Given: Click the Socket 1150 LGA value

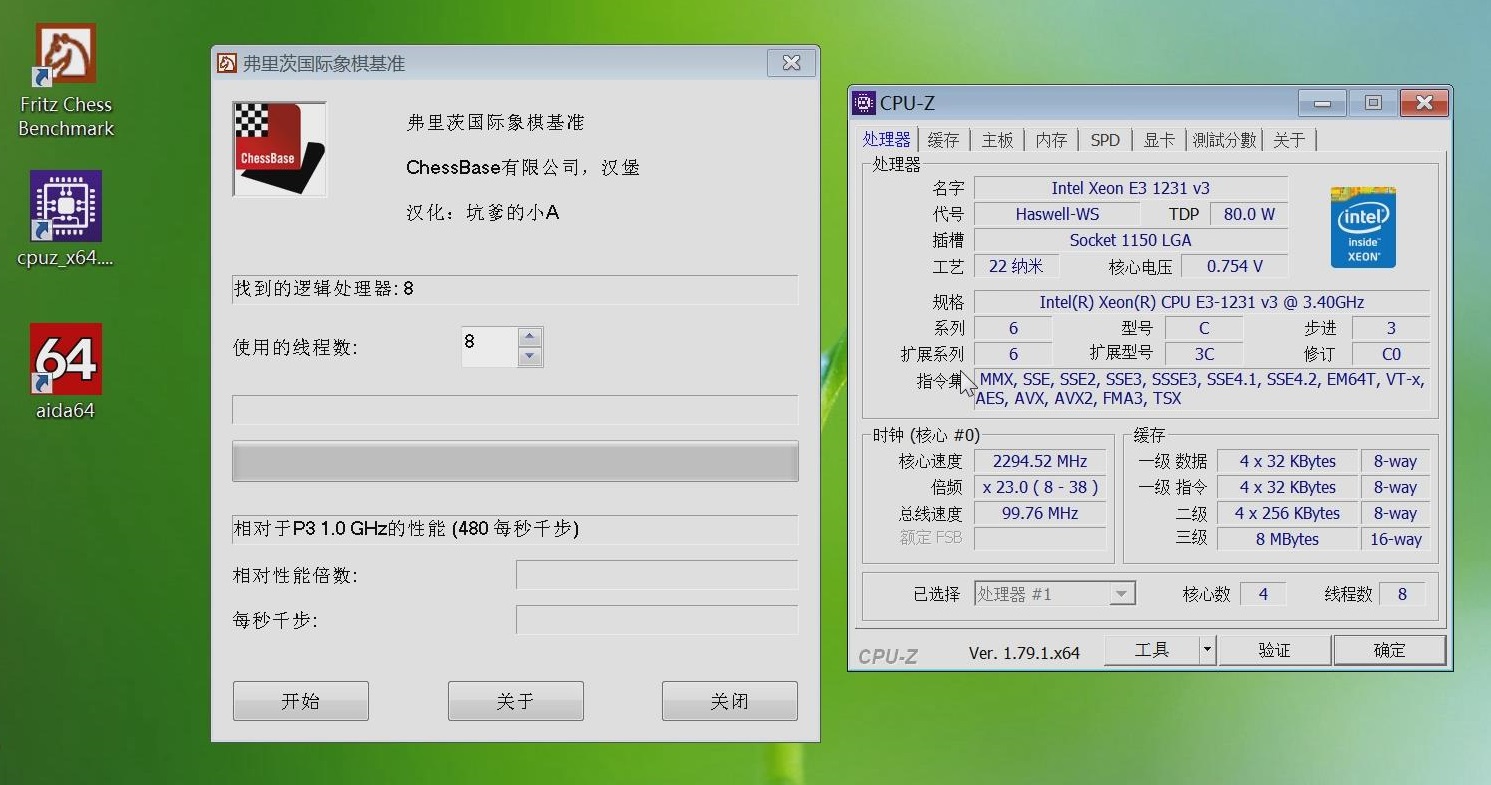Looking at the screenshot, I should click(1131, 240).
